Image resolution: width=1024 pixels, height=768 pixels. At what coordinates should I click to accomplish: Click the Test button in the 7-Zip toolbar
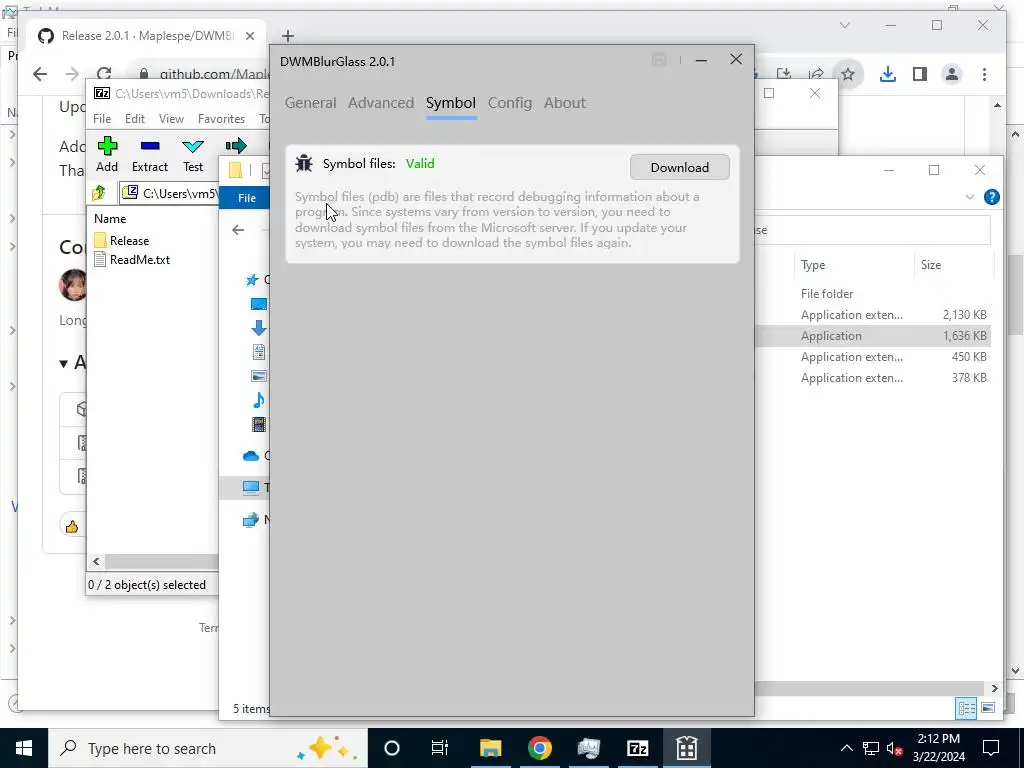tap(193, 155)
